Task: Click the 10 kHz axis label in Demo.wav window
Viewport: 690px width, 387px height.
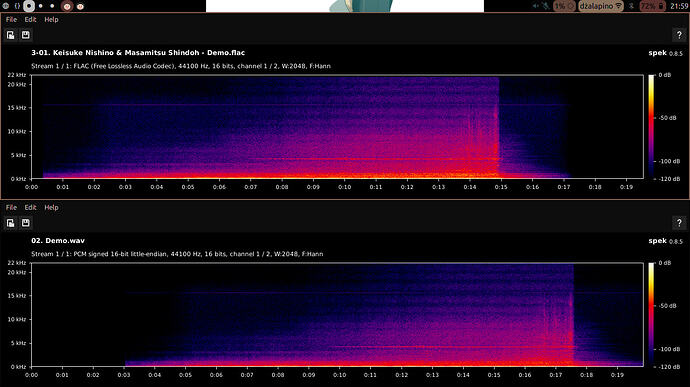Action: coord(17,320)
